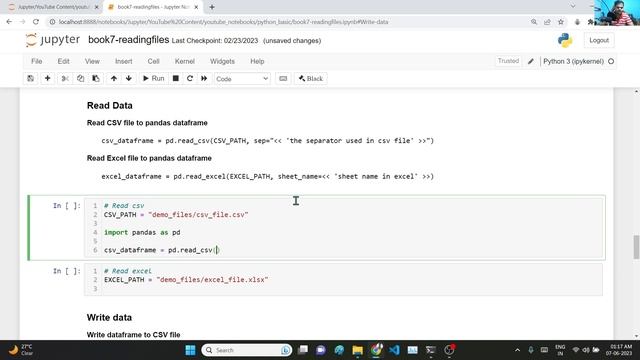Restart the kernel icon
This screenshot has height=360, width=640.
pyautogui.click(x=190, y=78)
